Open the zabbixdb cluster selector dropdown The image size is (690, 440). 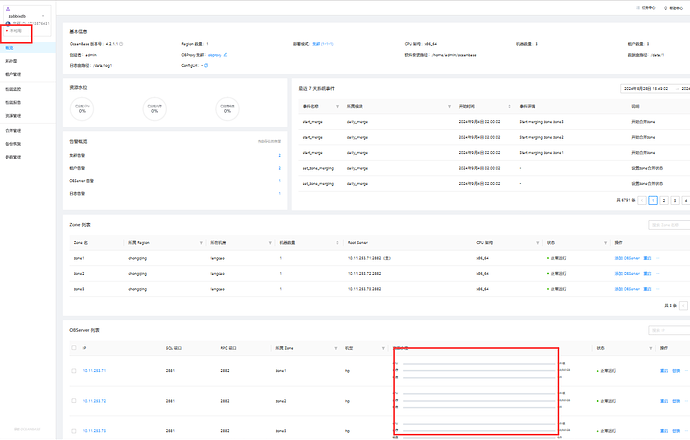(x=26, y=16)
